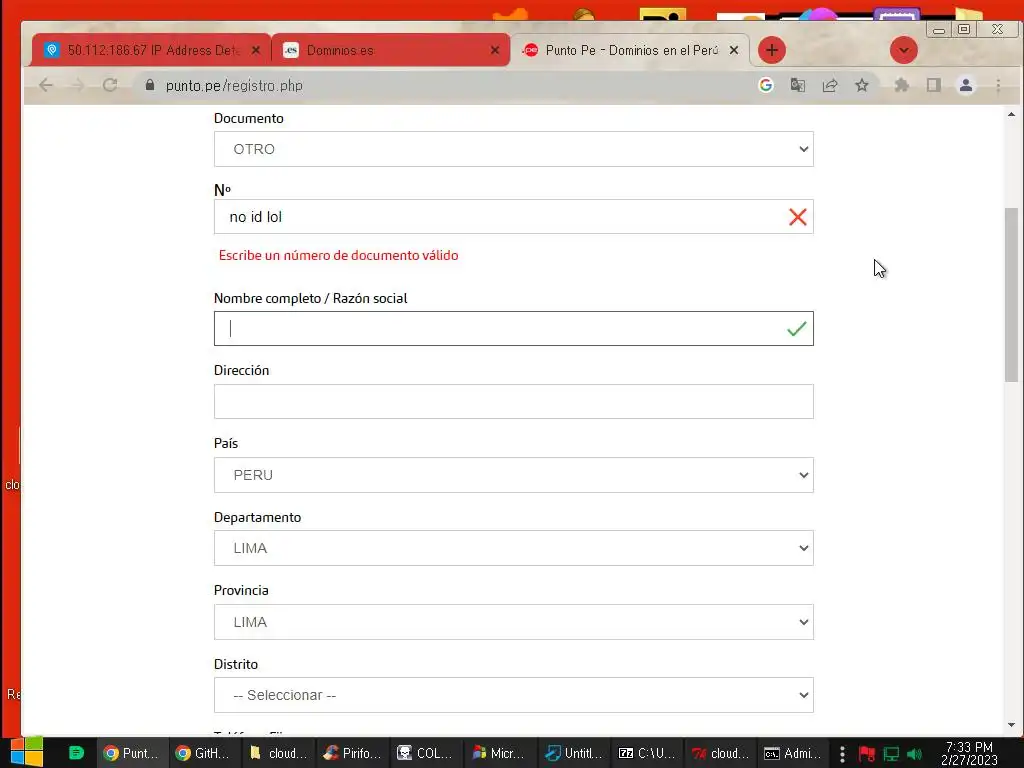Image resolution: width=1024 pixels, height=768 pixels.
Task: Click the error text 'Escribe un número de documento válido'
Action: (338, 255)
